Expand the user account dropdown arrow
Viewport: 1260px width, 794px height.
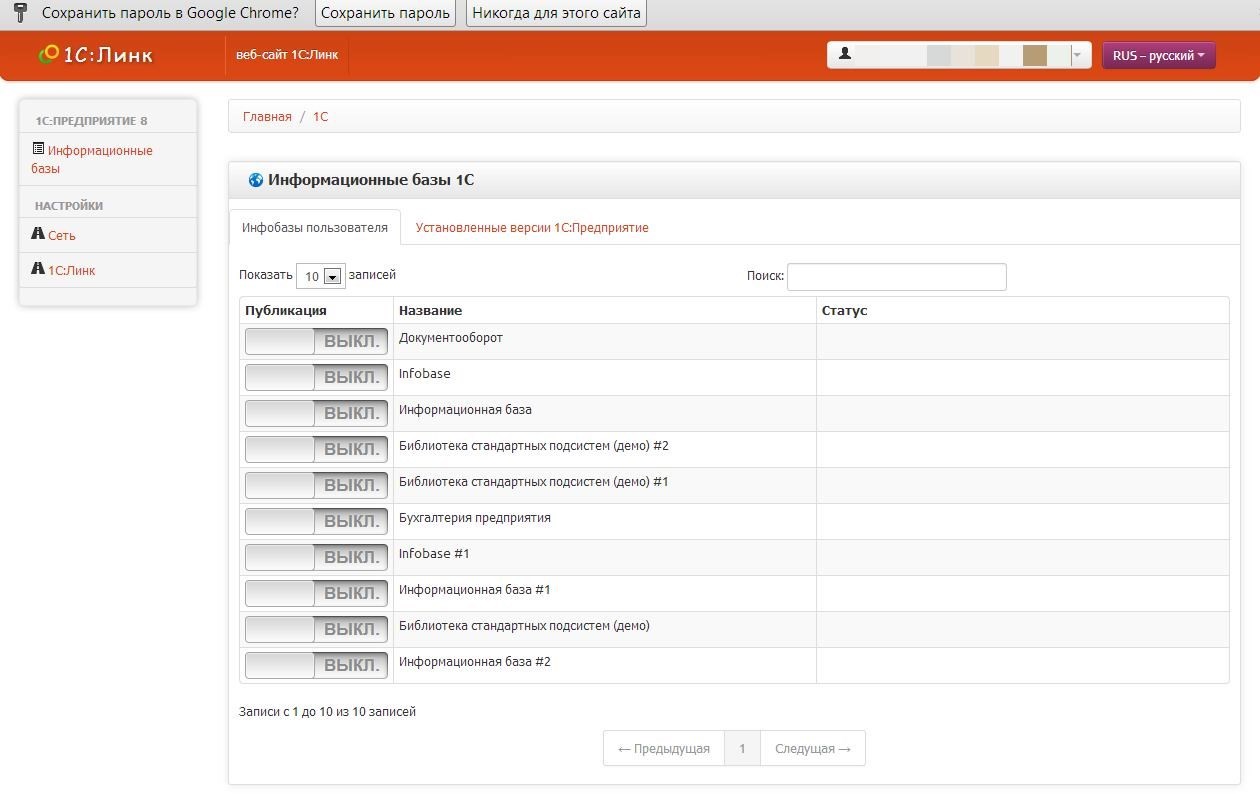tap(1078, 56)
